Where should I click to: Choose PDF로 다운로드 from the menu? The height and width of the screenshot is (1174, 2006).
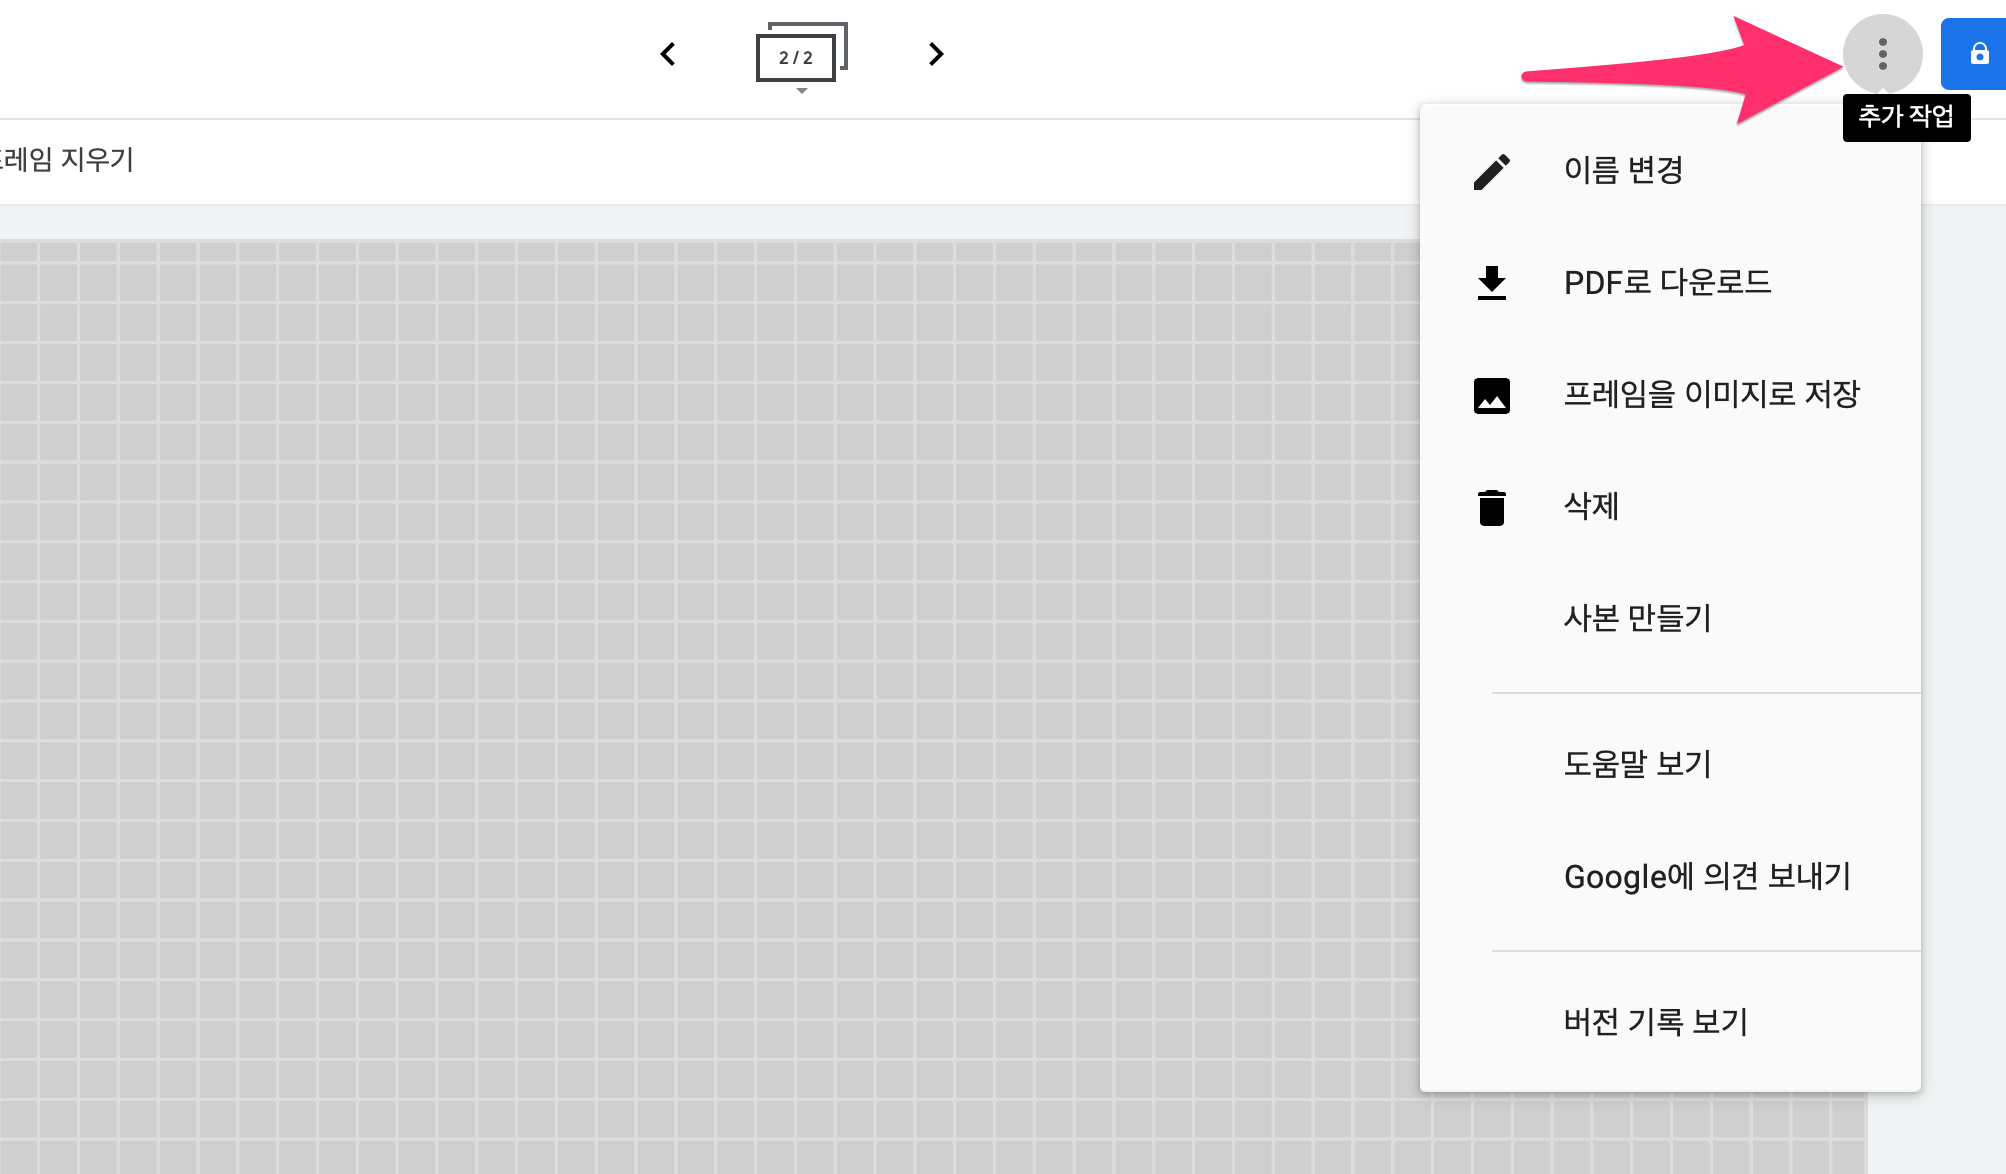(1667, 283)
